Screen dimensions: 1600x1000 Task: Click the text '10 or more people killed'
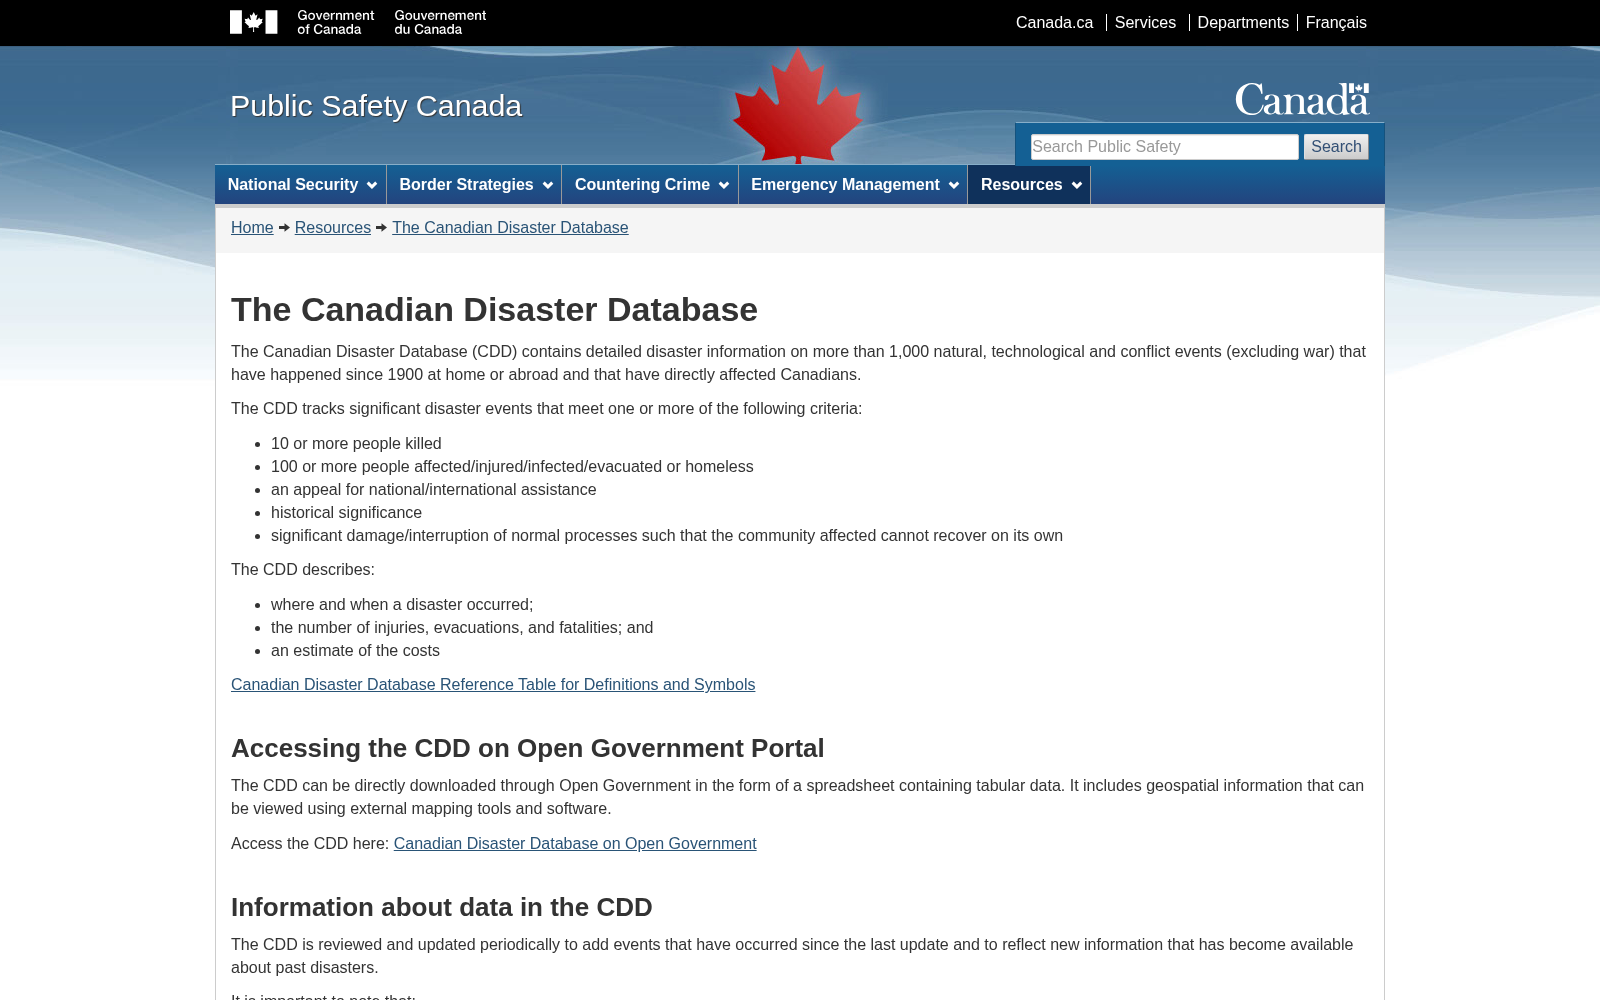click(x=356, y=444)
